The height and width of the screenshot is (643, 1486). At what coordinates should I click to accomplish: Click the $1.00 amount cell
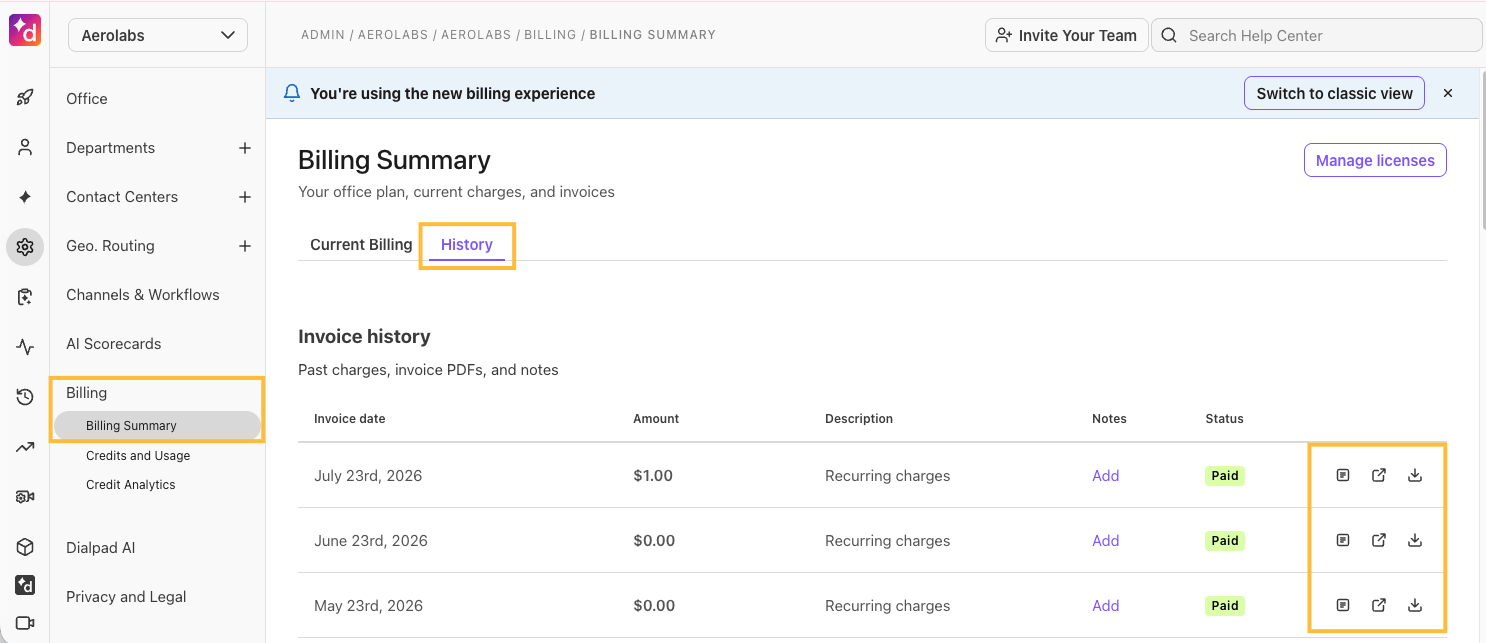[653, 475]
